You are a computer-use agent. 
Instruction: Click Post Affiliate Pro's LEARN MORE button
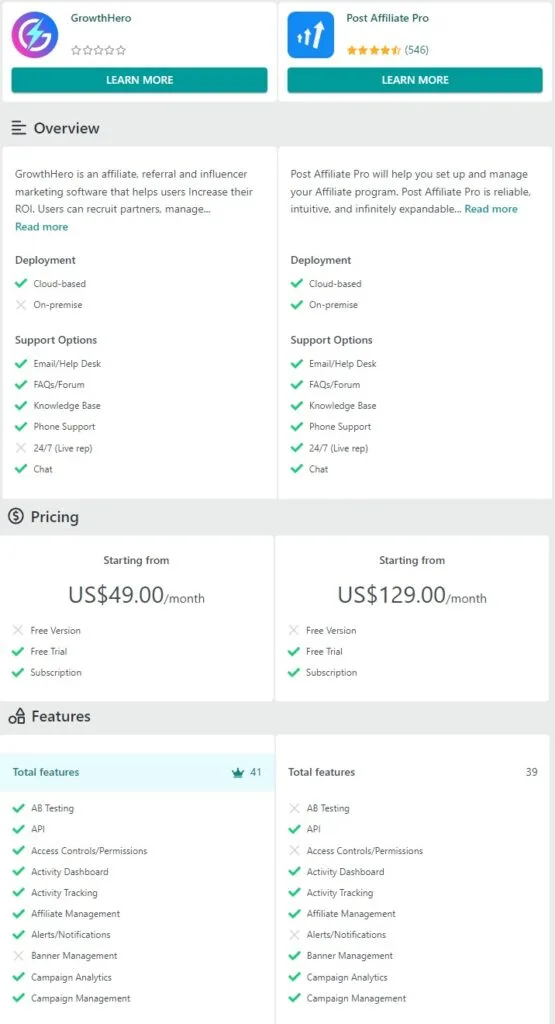415,80
